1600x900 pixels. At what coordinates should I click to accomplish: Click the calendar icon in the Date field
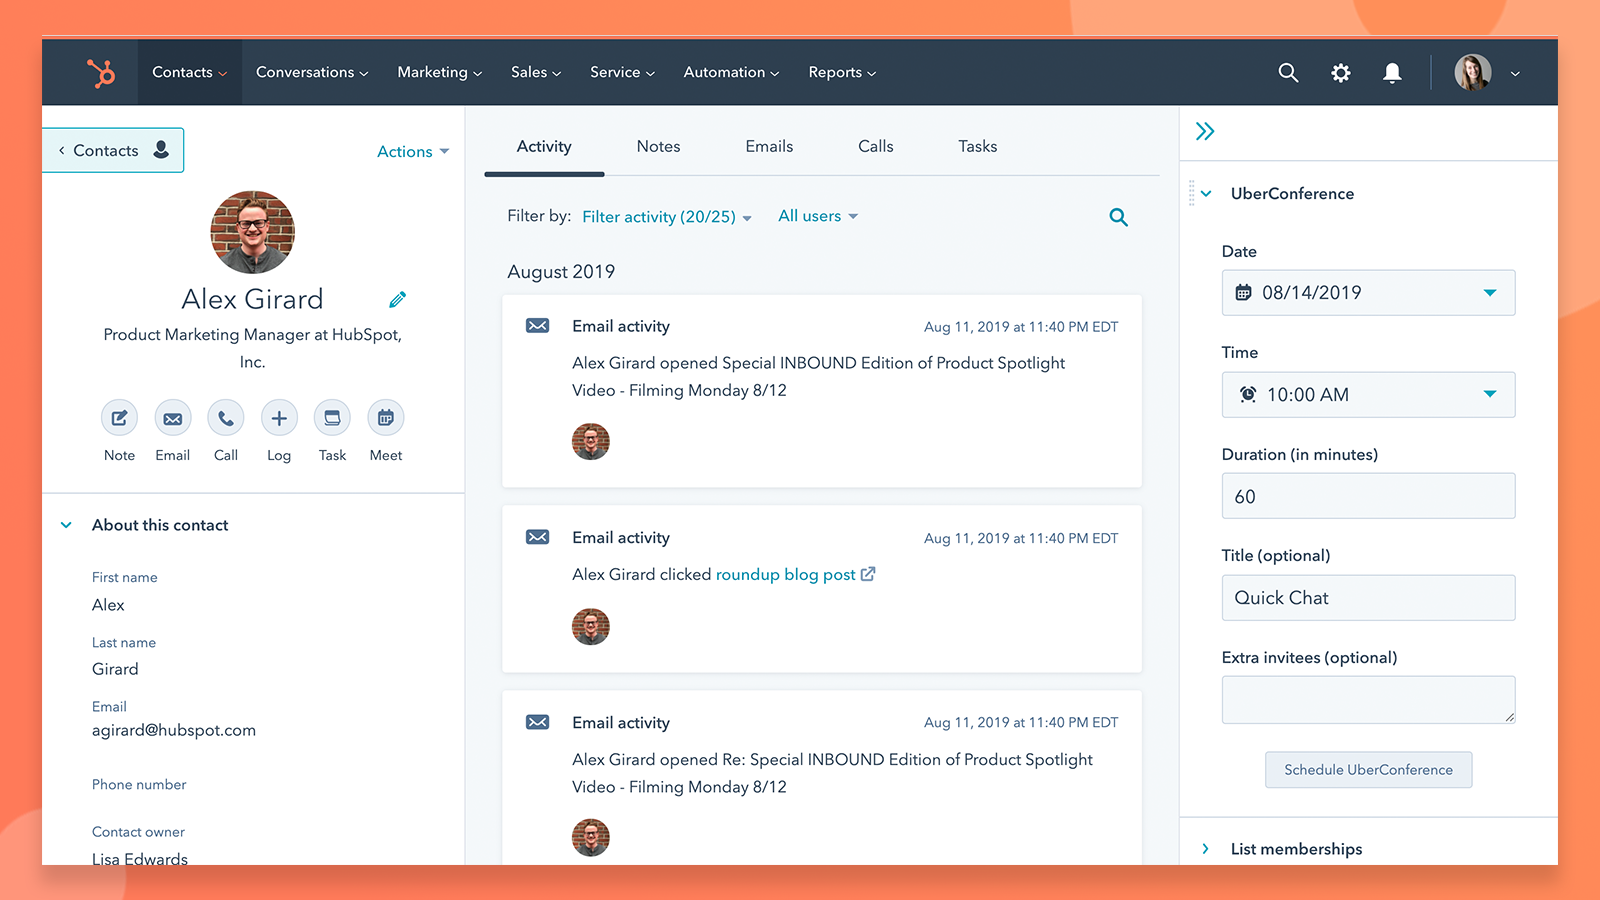tap(1243, 293)
